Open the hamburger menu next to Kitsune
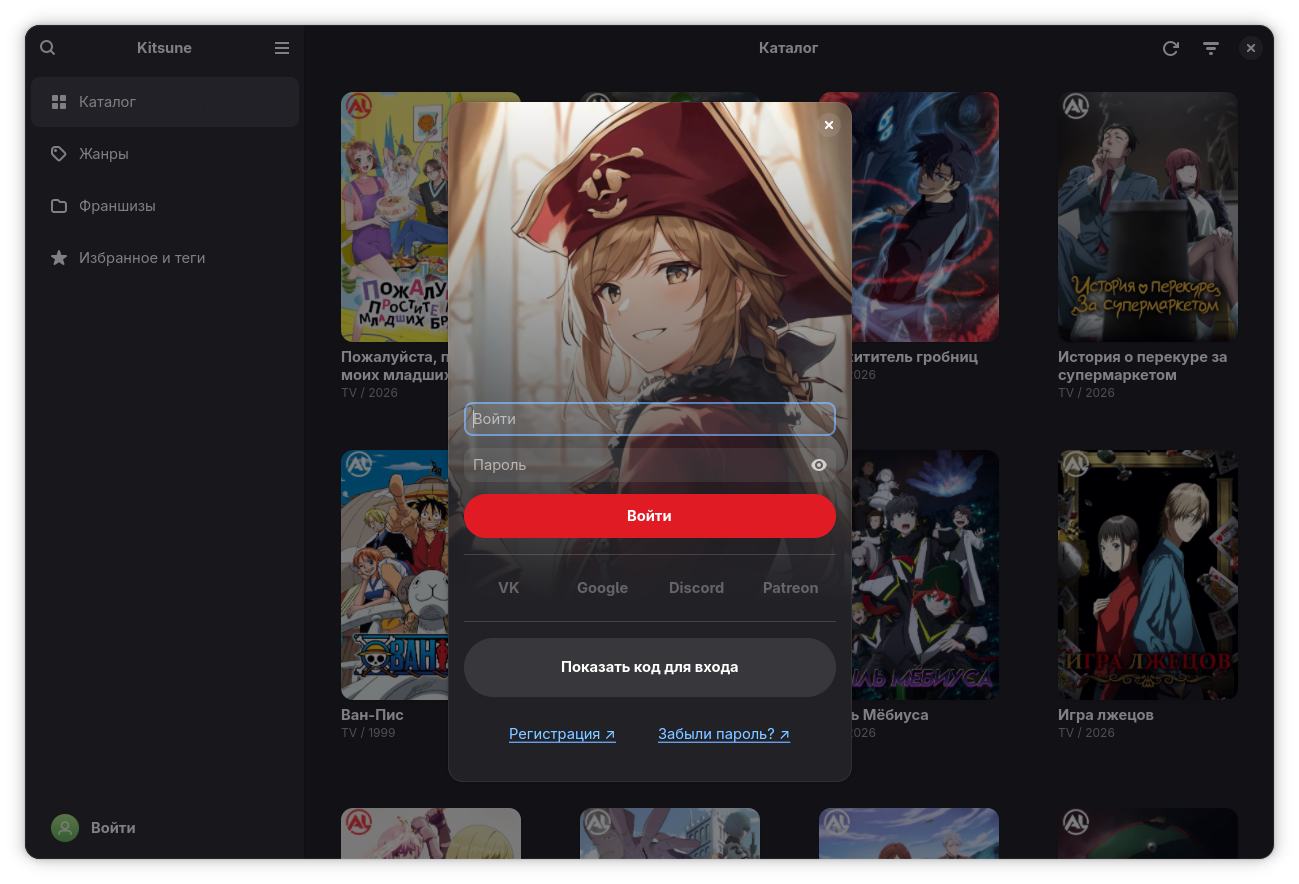Screen dimensions: 1299x884 [x=282, y=48]
